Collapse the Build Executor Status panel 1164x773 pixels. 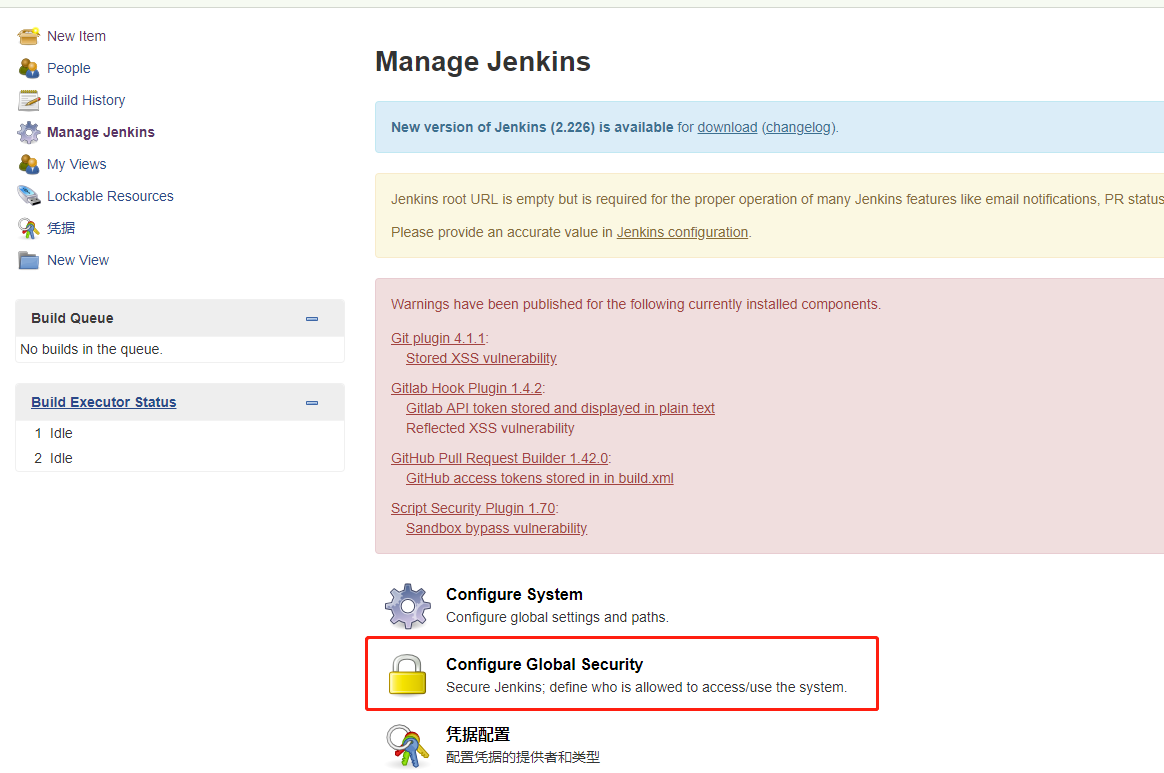click(x=311, y=402)
